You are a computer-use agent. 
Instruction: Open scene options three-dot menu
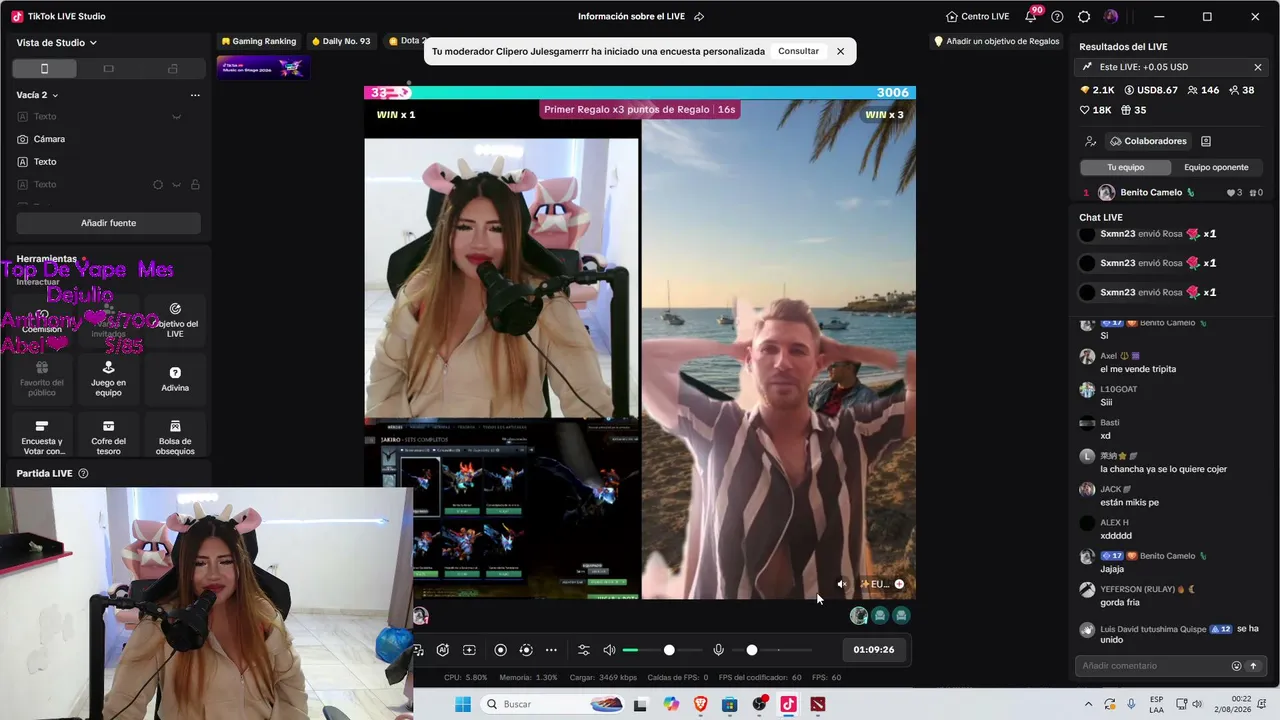pyautogui.click(x=195, y=95)
